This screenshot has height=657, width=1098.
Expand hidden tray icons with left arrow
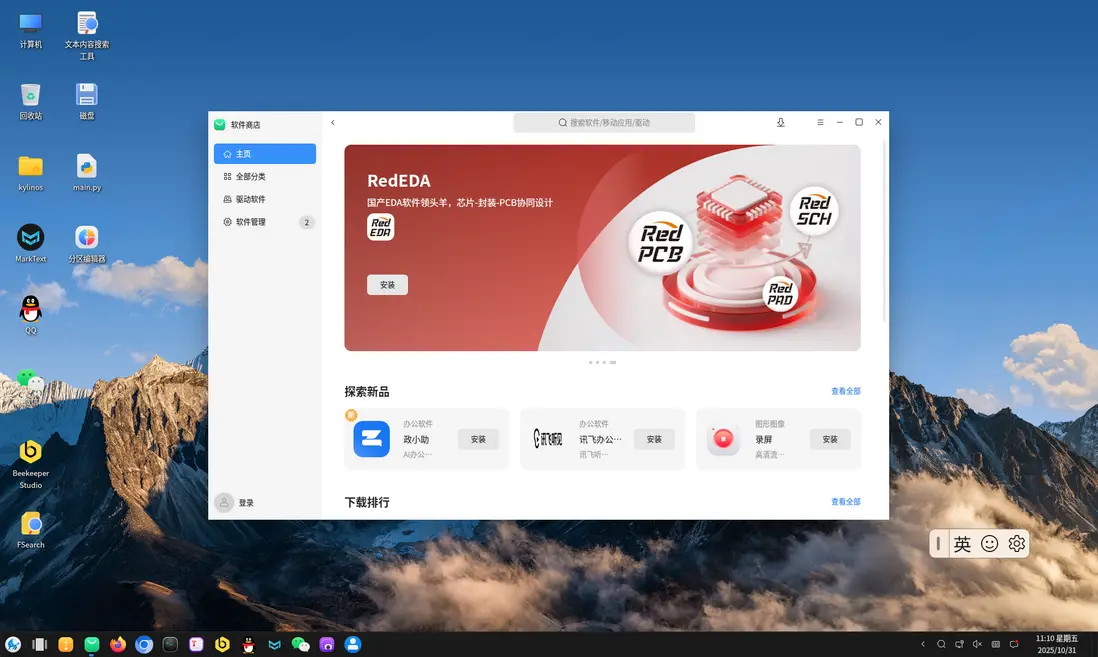coord(923,644)
